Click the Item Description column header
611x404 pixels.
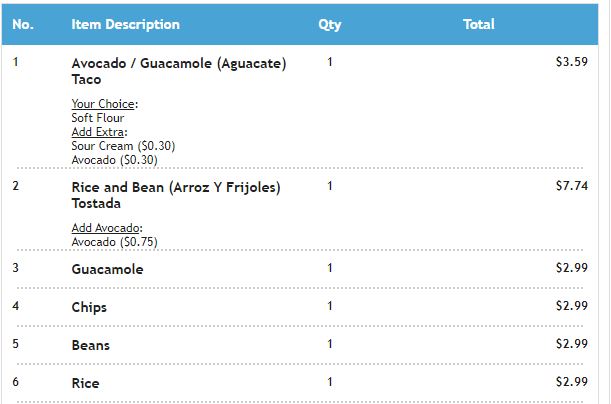point(125,25)
